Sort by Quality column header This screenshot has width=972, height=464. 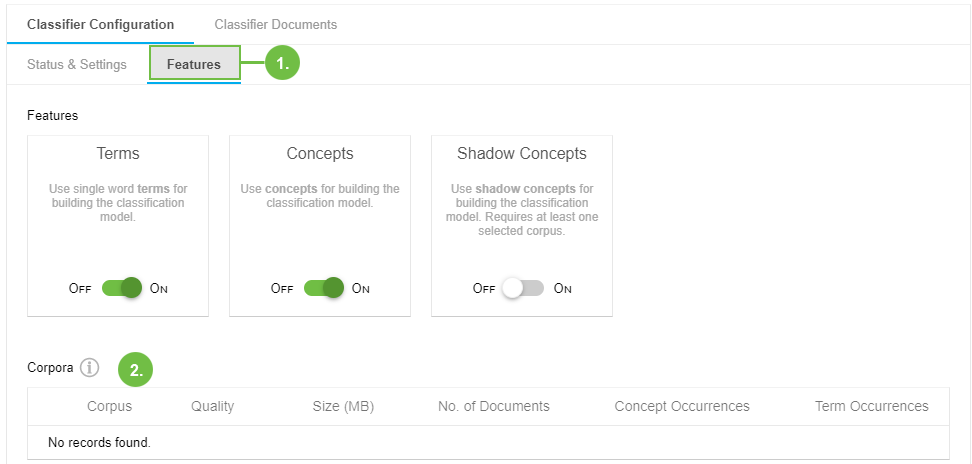click(x=212, y=406)
